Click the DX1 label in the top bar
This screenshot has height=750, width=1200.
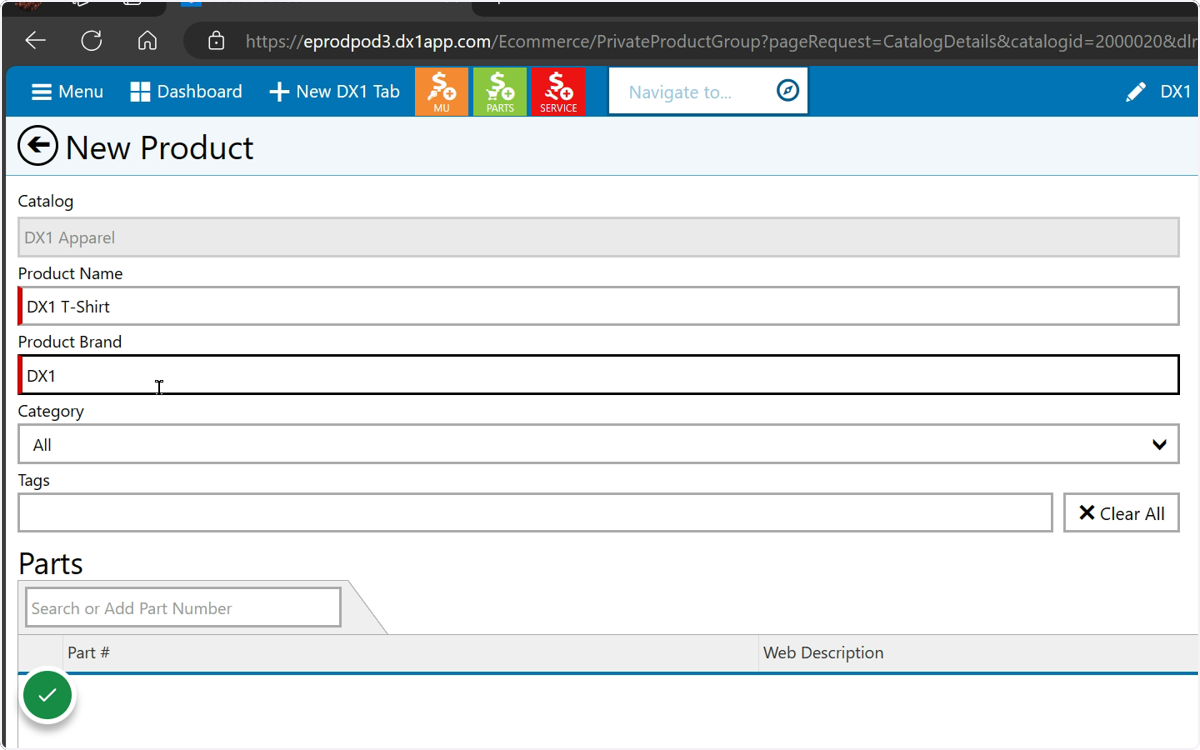tap(1176, 92)
